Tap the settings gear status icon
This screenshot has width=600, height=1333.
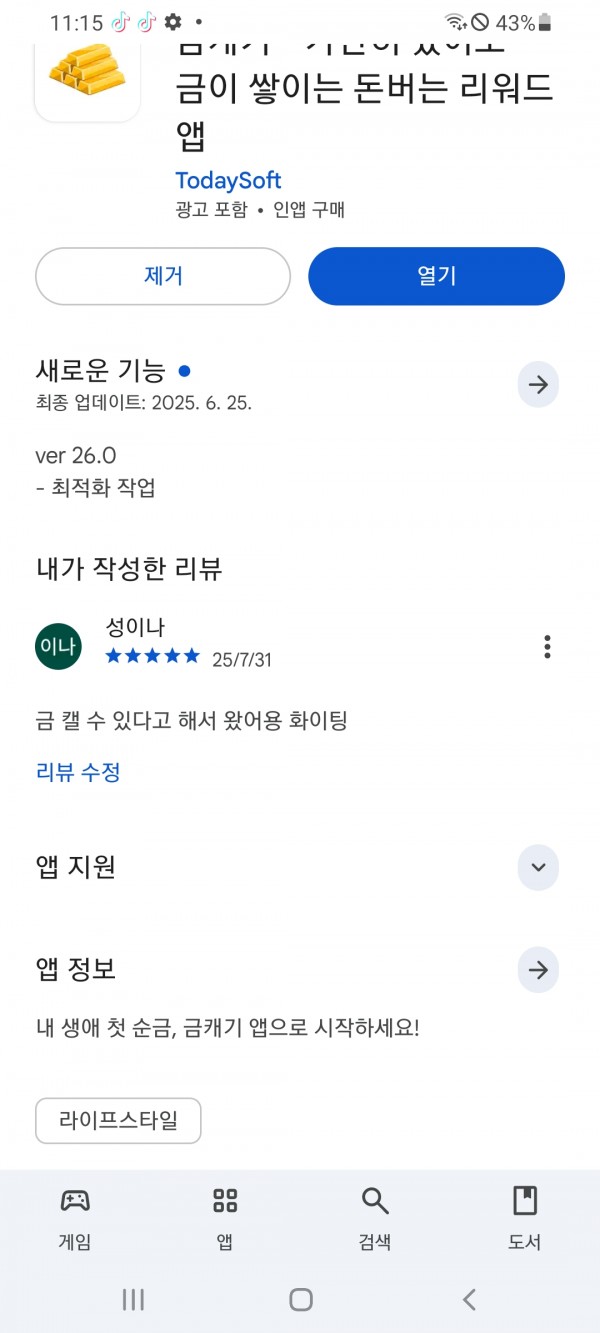[x=173, y=22]
